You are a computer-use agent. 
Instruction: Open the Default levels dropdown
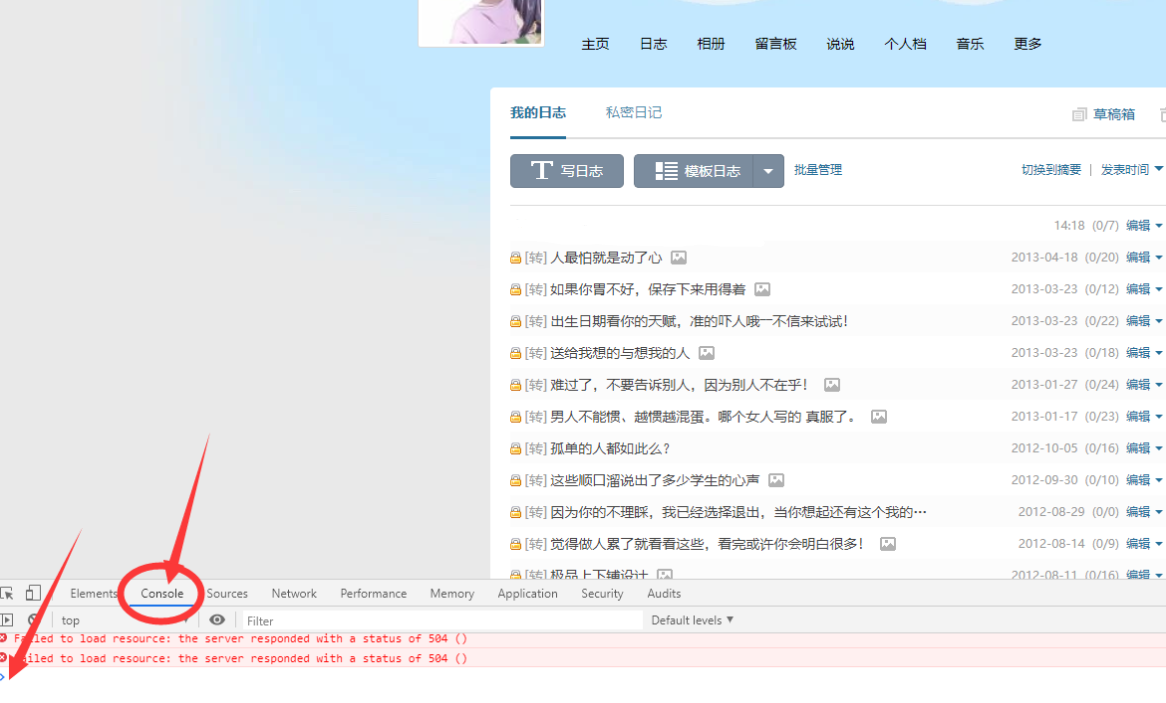point(691,620)
